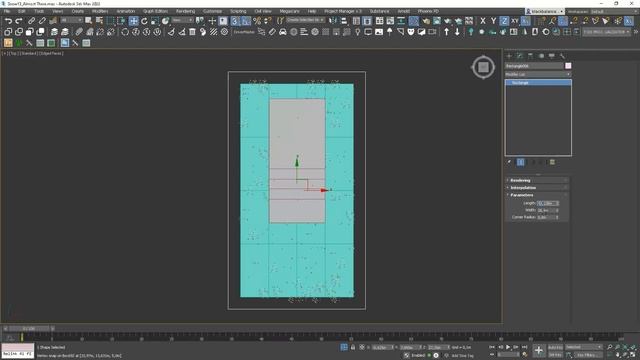This screenshot has height=360, width=640.
Task: Constrain movement to the Y axis
Action: 493,21
